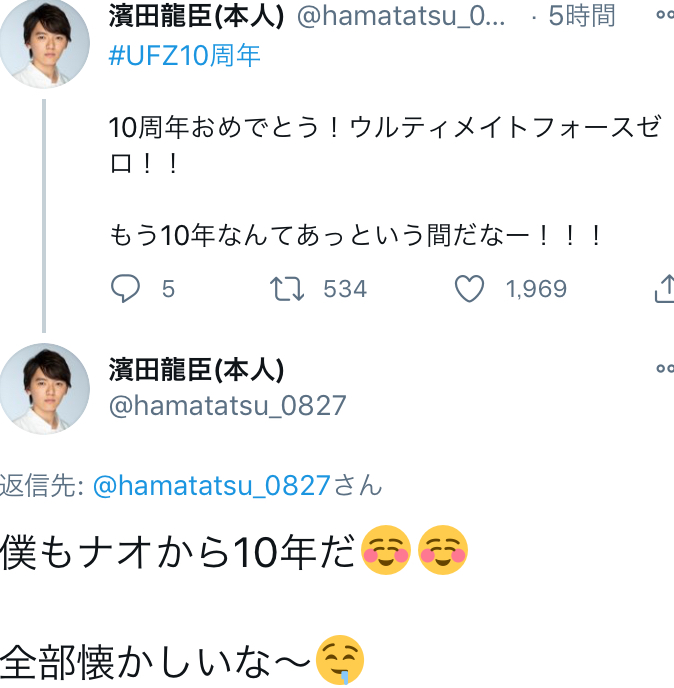Viewport: 674px width, 688px height.
Task: Open more options beside the second 濱田龍臣(本人) name
Action: click(664, 368)
